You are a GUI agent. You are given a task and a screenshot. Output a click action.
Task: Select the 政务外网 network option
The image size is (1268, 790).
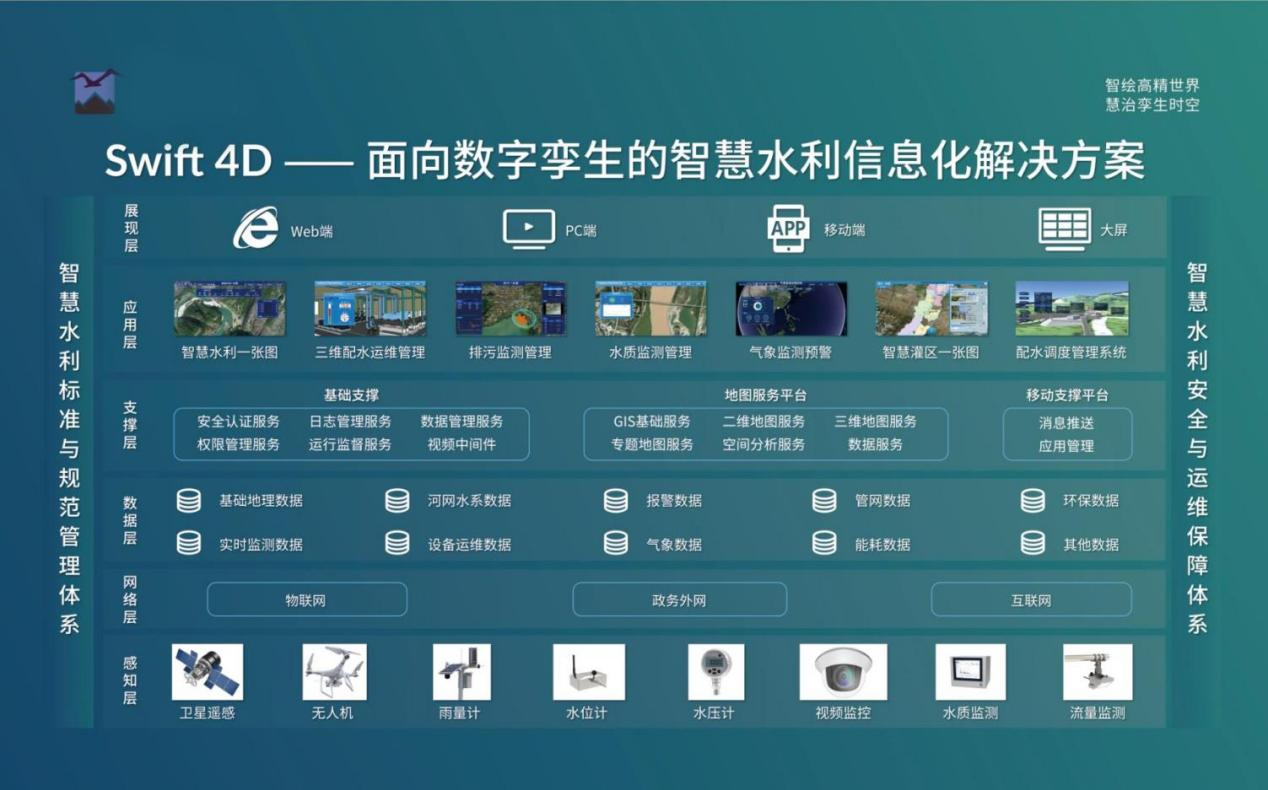tap(679, 598)
